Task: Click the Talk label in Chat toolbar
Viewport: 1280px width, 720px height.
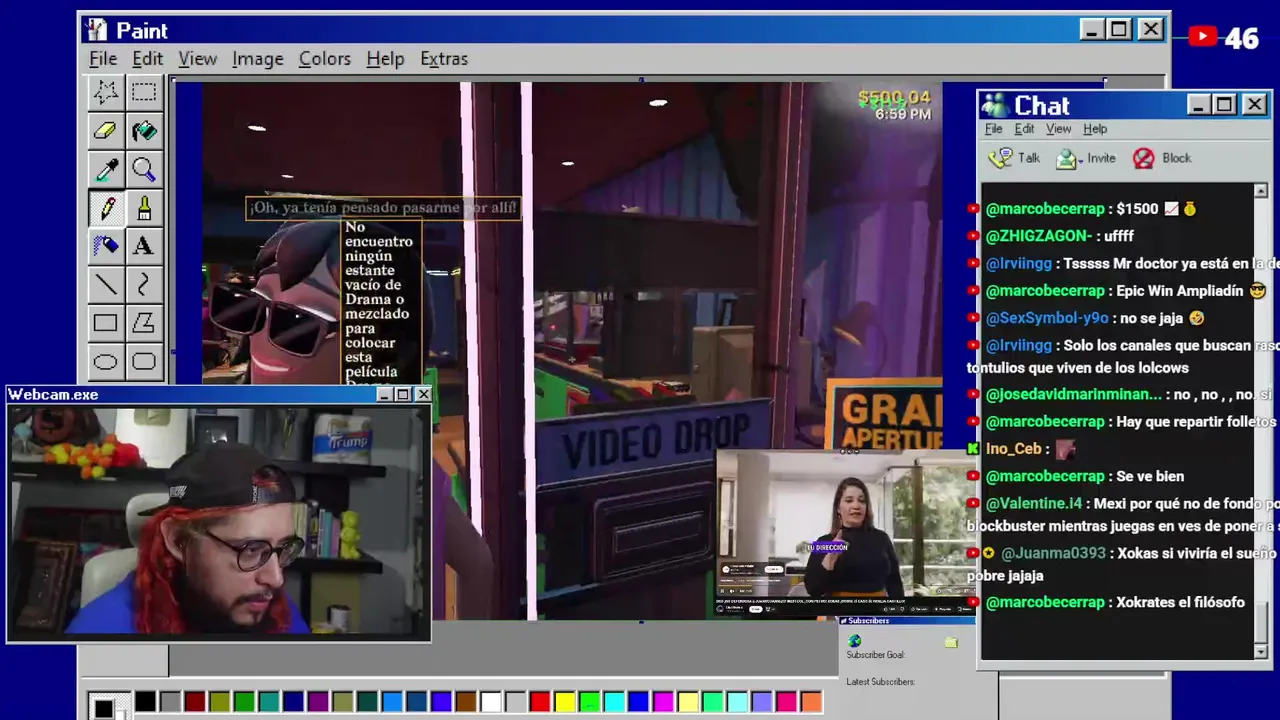Action: [x=1029, y=158]
